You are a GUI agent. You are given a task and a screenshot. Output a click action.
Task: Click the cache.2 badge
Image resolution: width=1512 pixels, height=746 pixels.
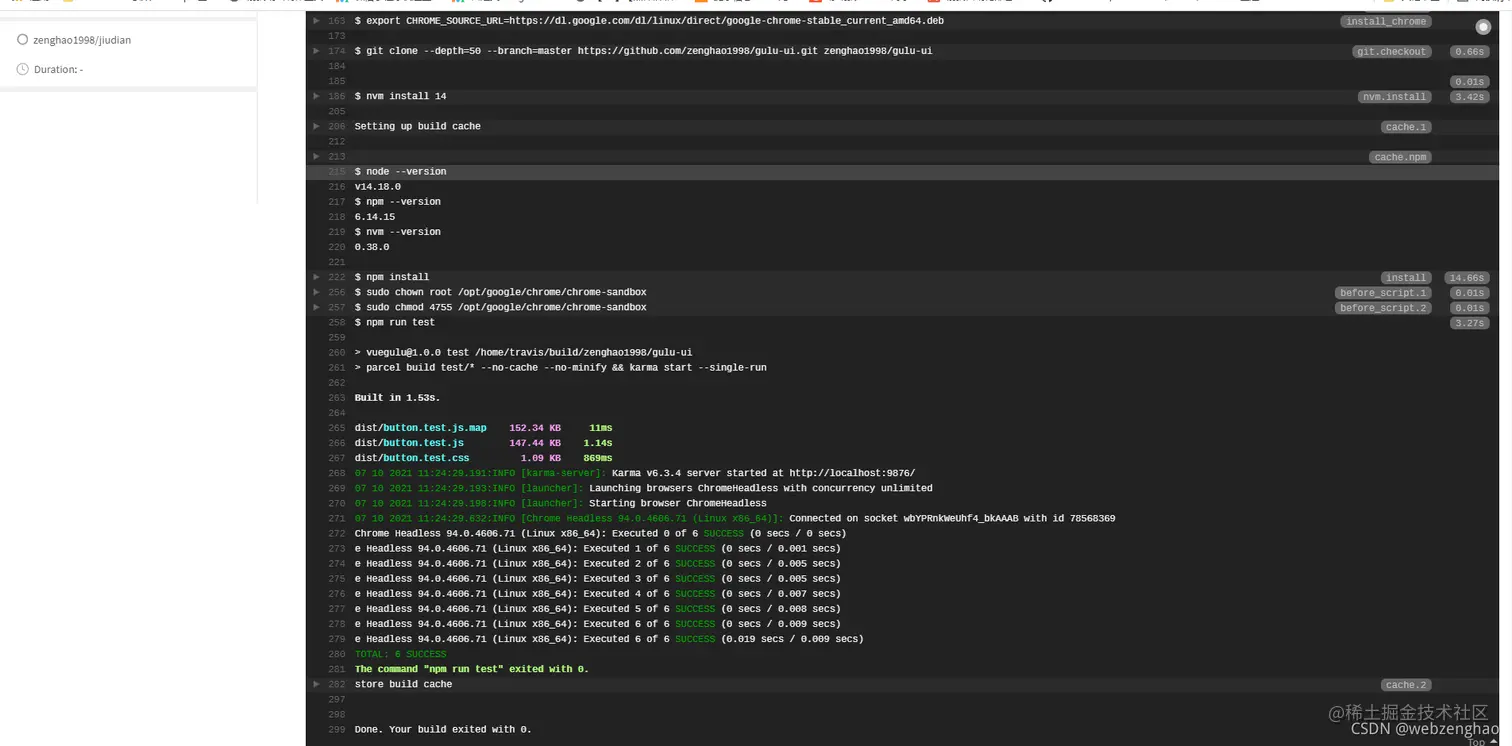[1406, 685]
